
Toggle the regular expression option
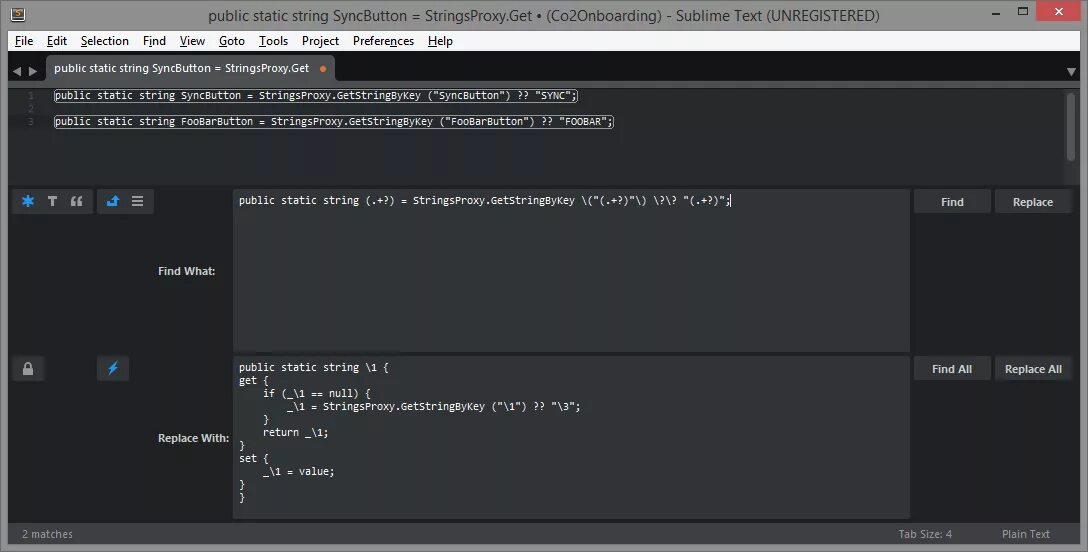click(x=28, y=201)
